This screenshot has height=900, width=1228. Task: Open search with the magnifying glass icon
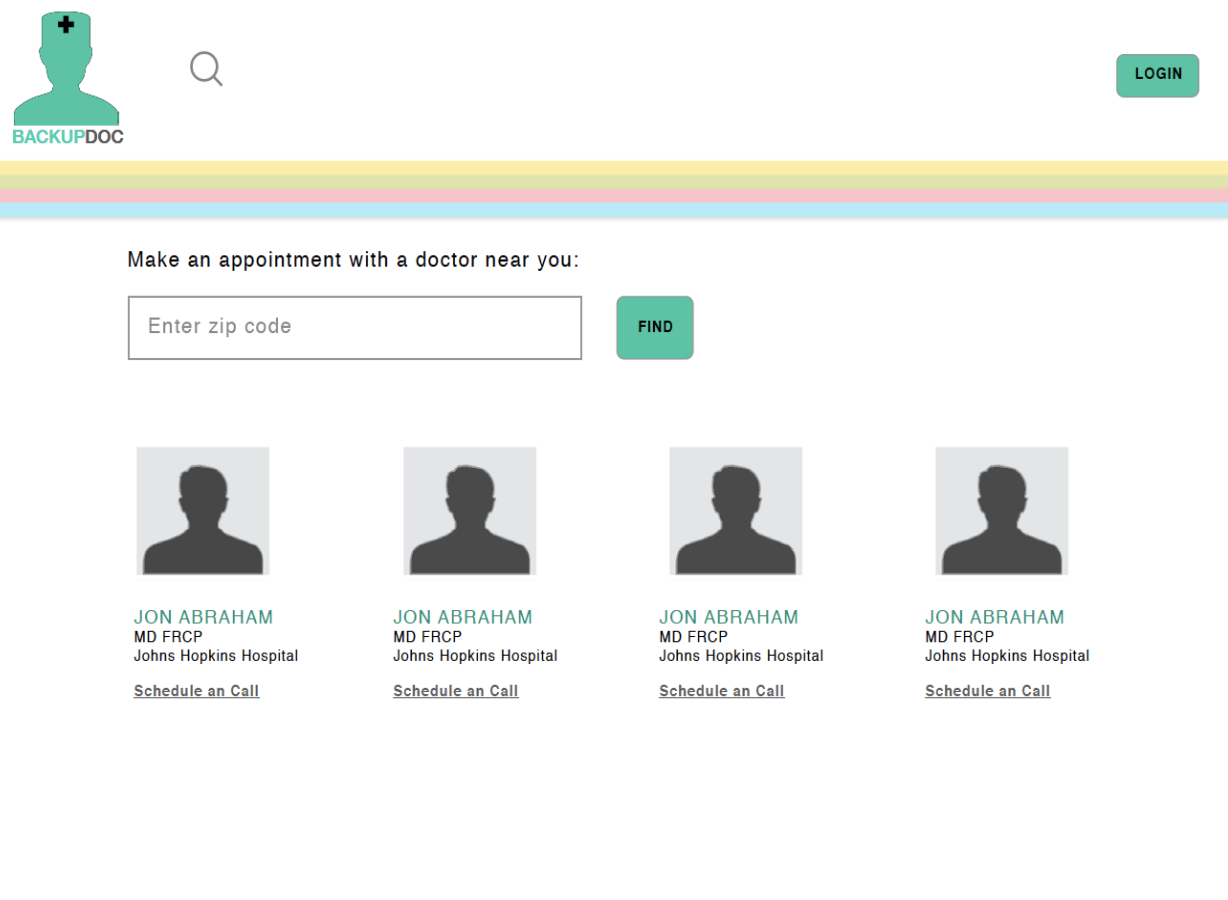tap(206, 69)
